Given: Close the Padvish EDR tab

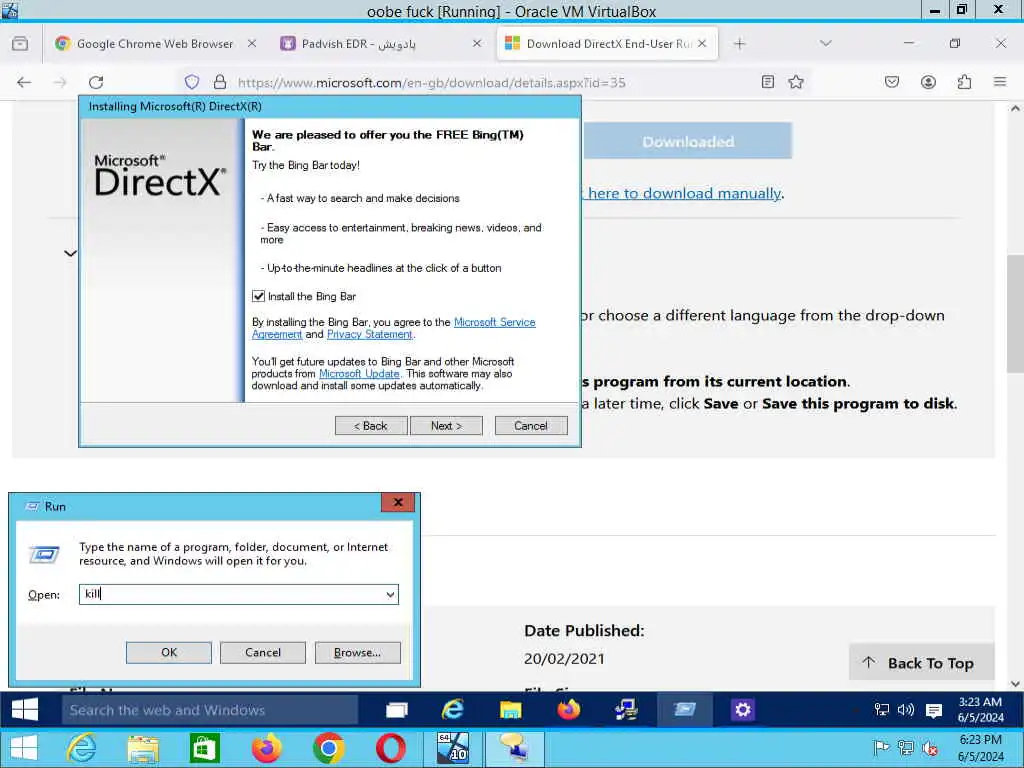Looking at the screenshot, I should click(x=477, y=44).
